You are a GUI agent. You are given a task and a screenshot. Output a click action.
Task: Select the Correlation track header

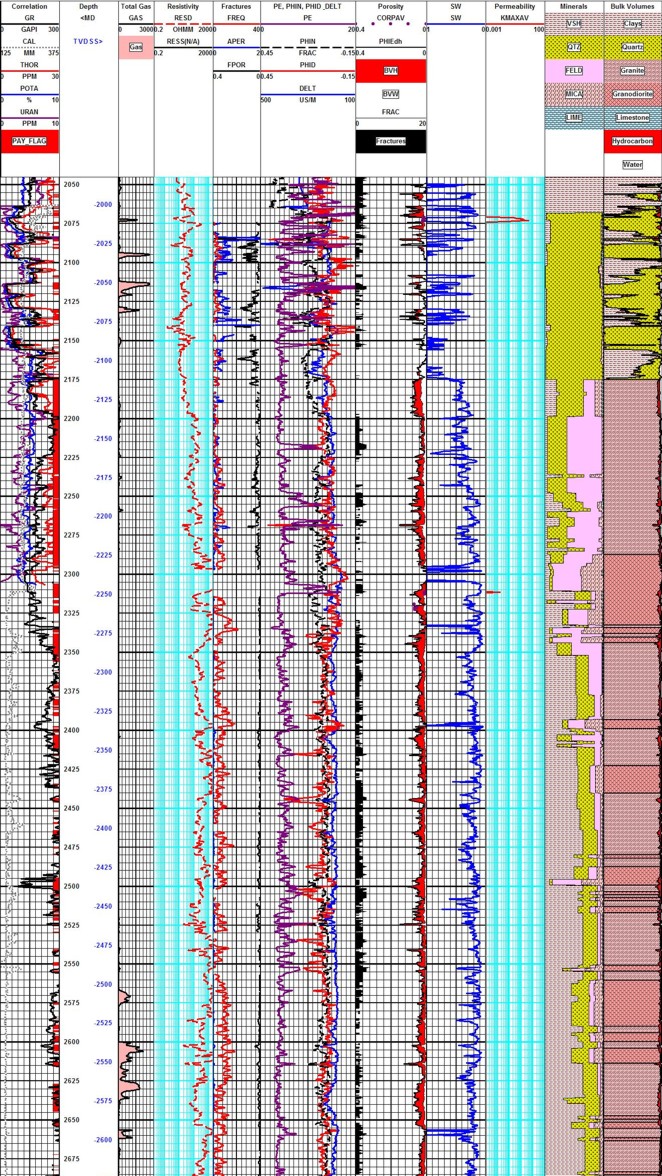[30, 6]
